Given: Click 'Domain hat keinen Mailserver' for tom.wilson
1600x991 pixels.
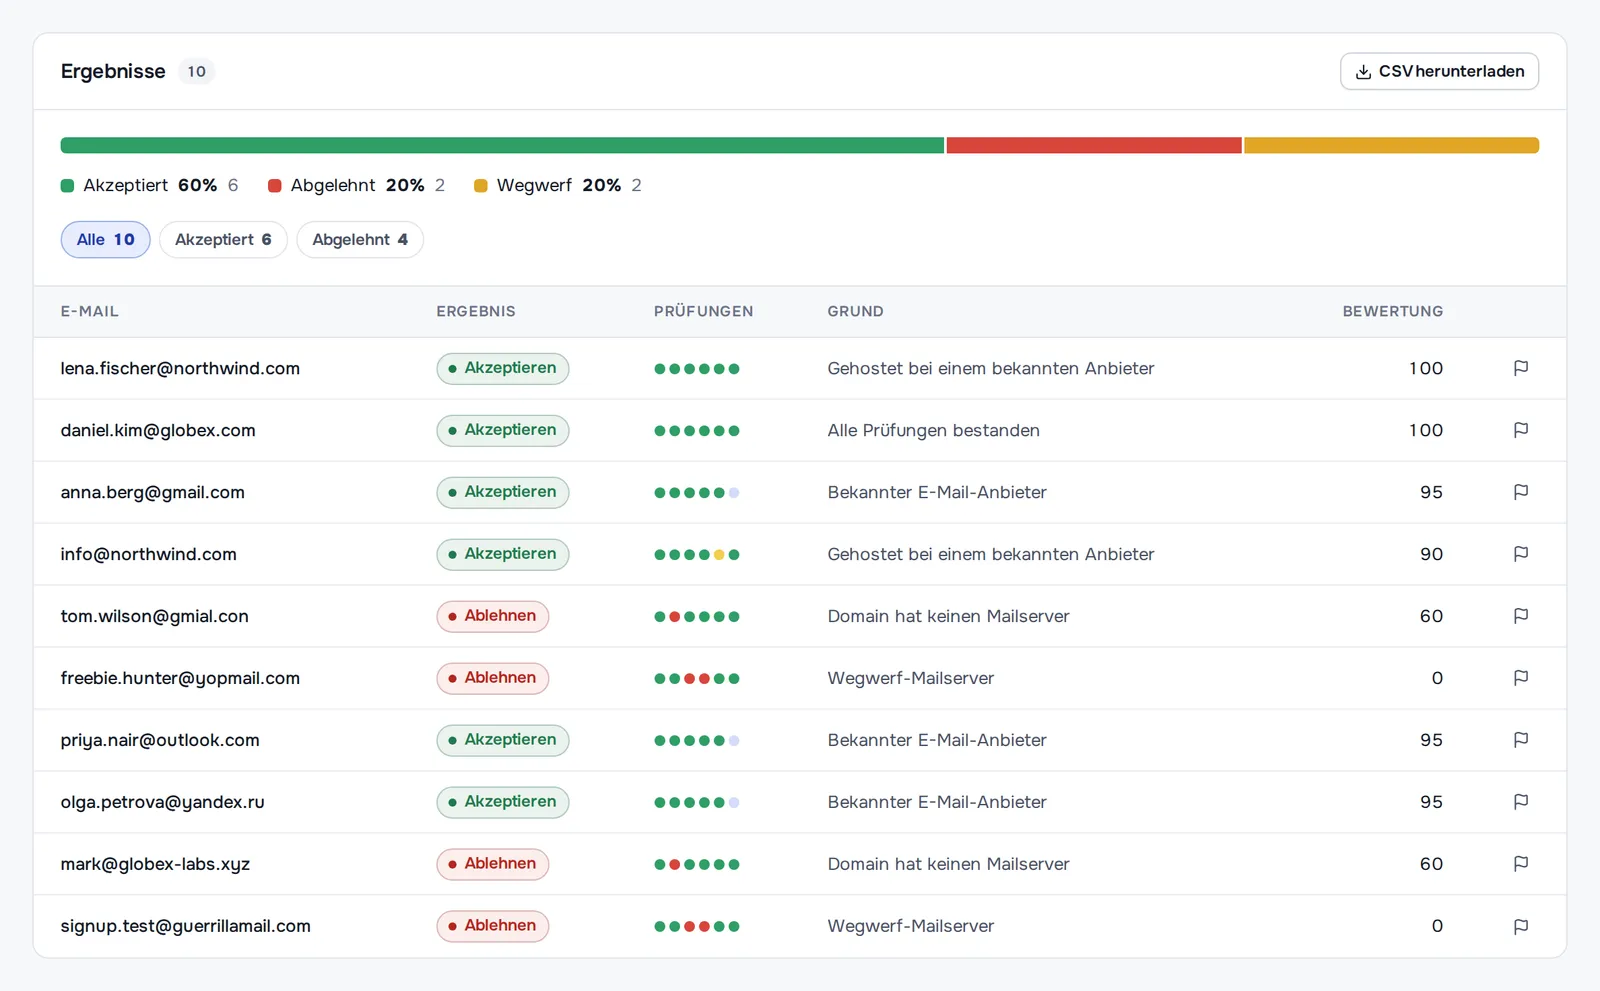Looking at the screenshot, I should coord(948,616).
